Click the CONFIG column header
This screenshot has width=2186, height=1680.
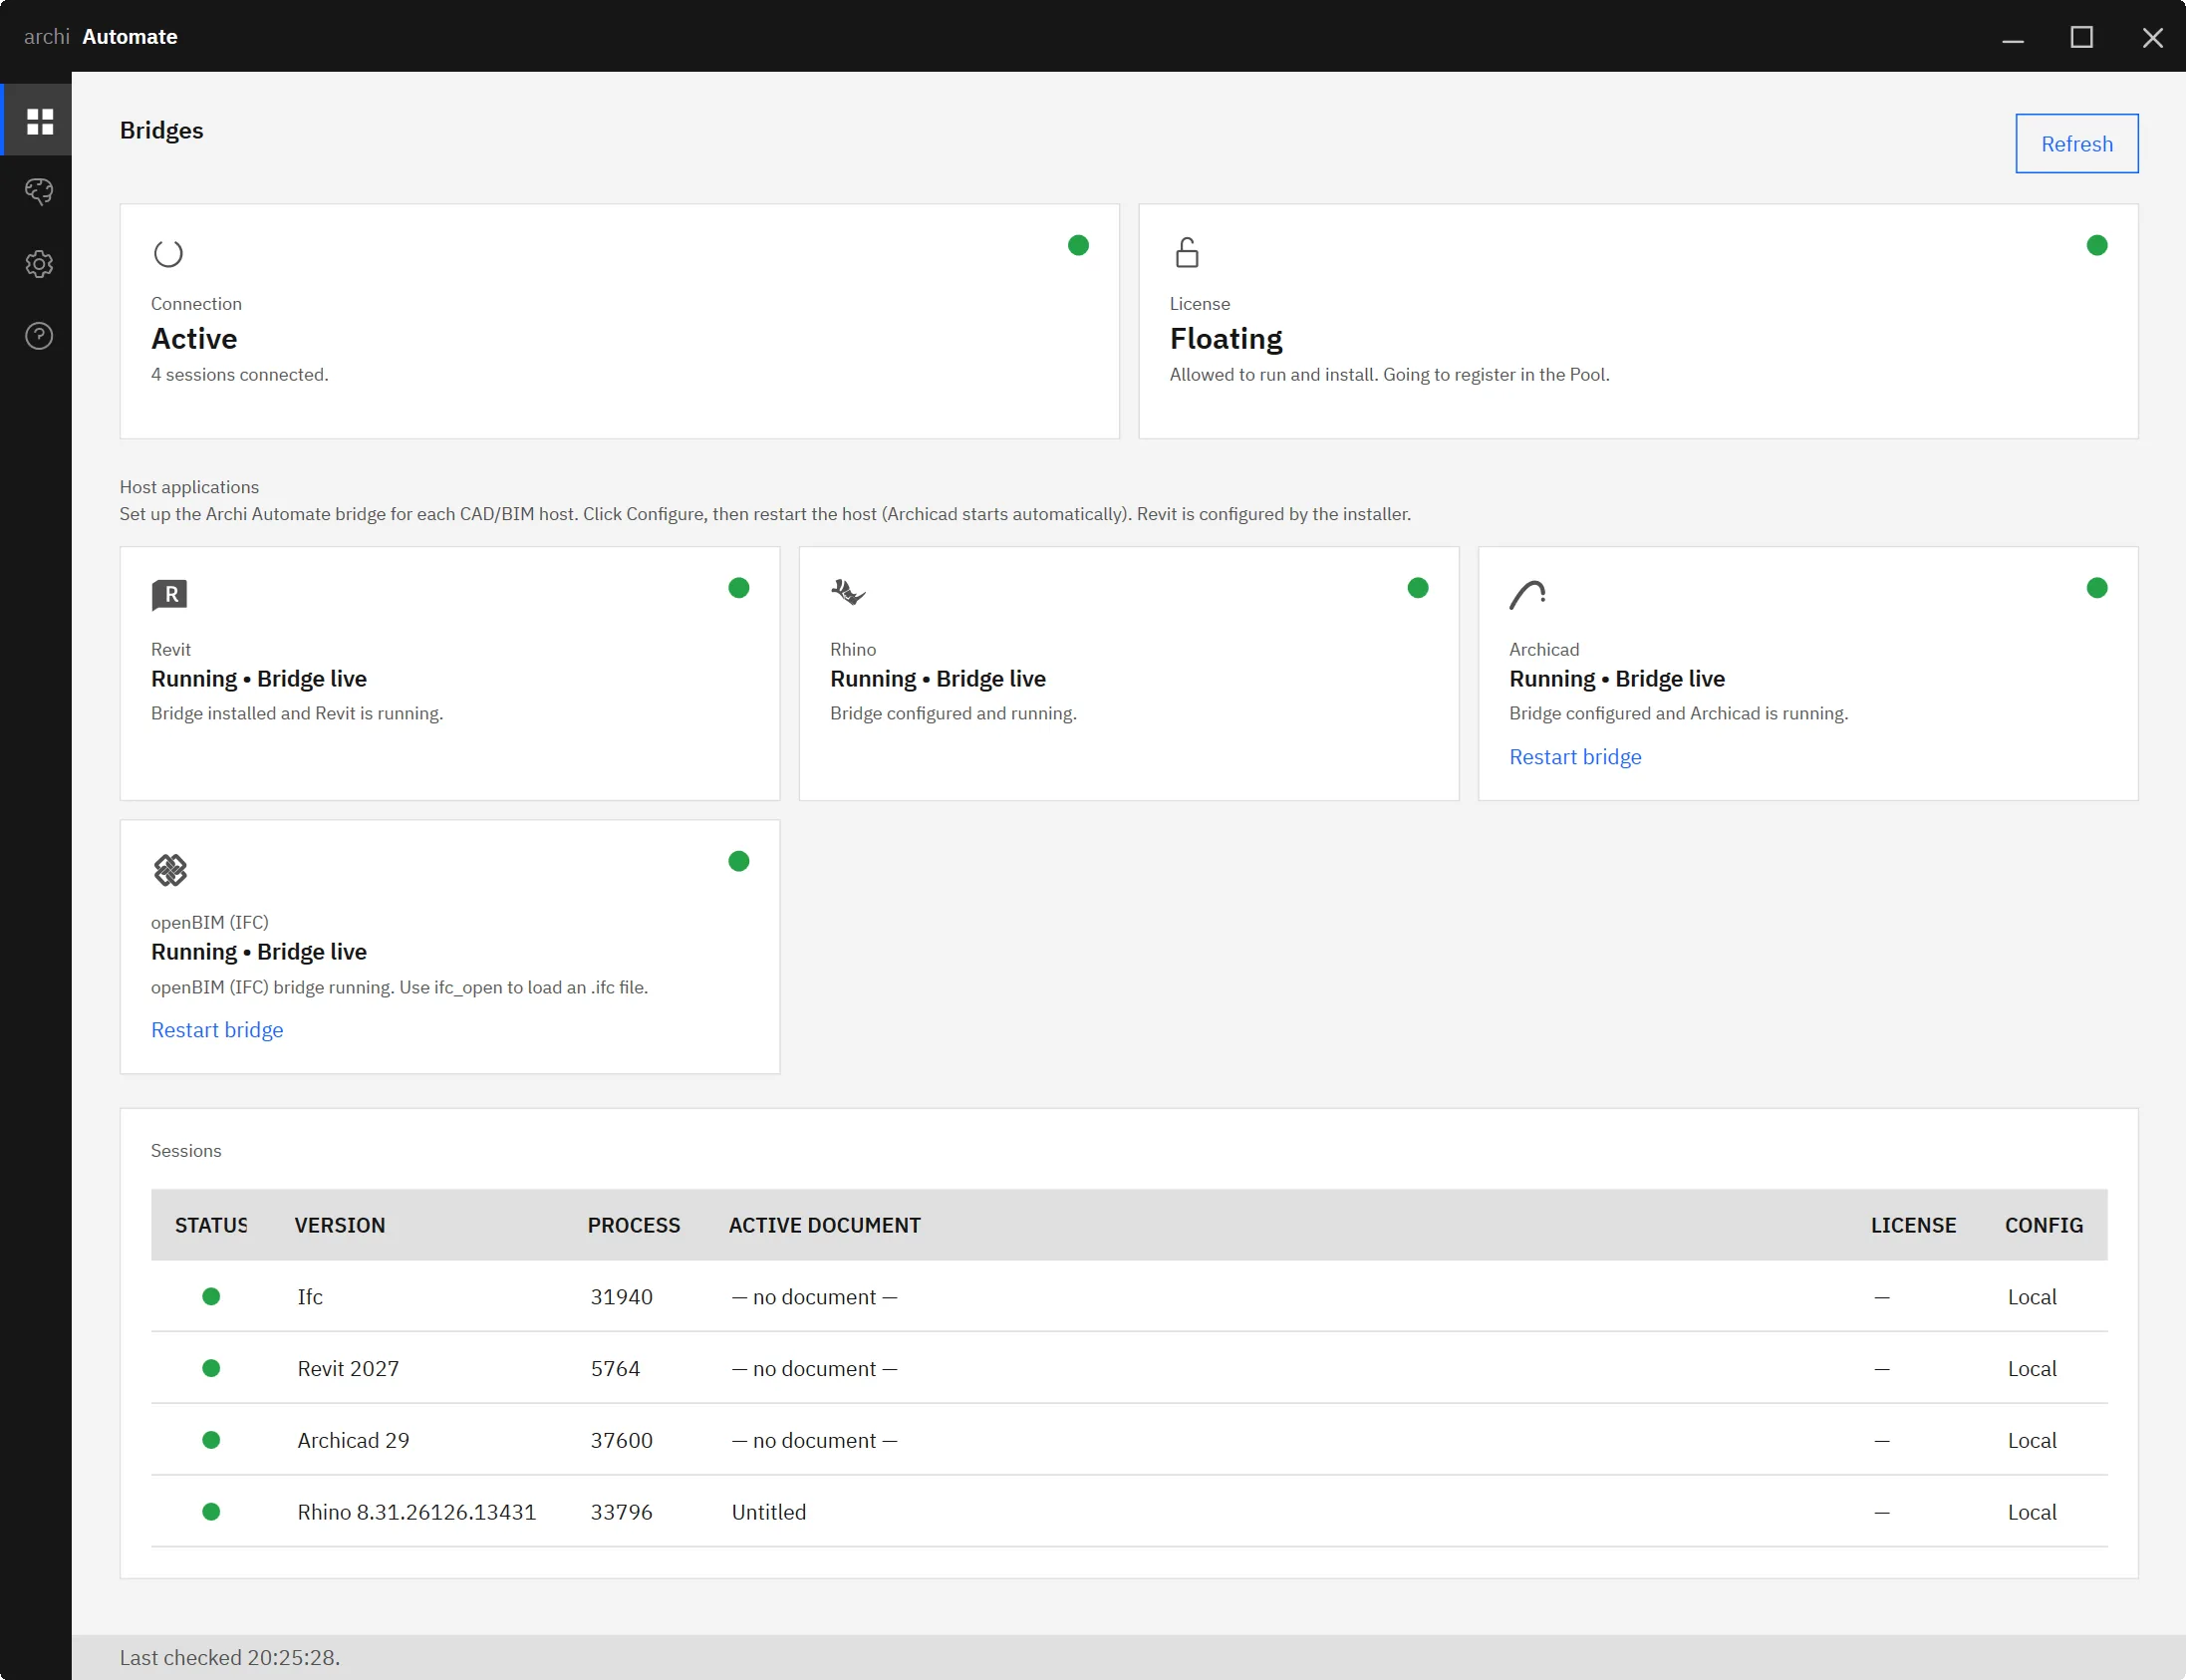click(2044, 1225)
